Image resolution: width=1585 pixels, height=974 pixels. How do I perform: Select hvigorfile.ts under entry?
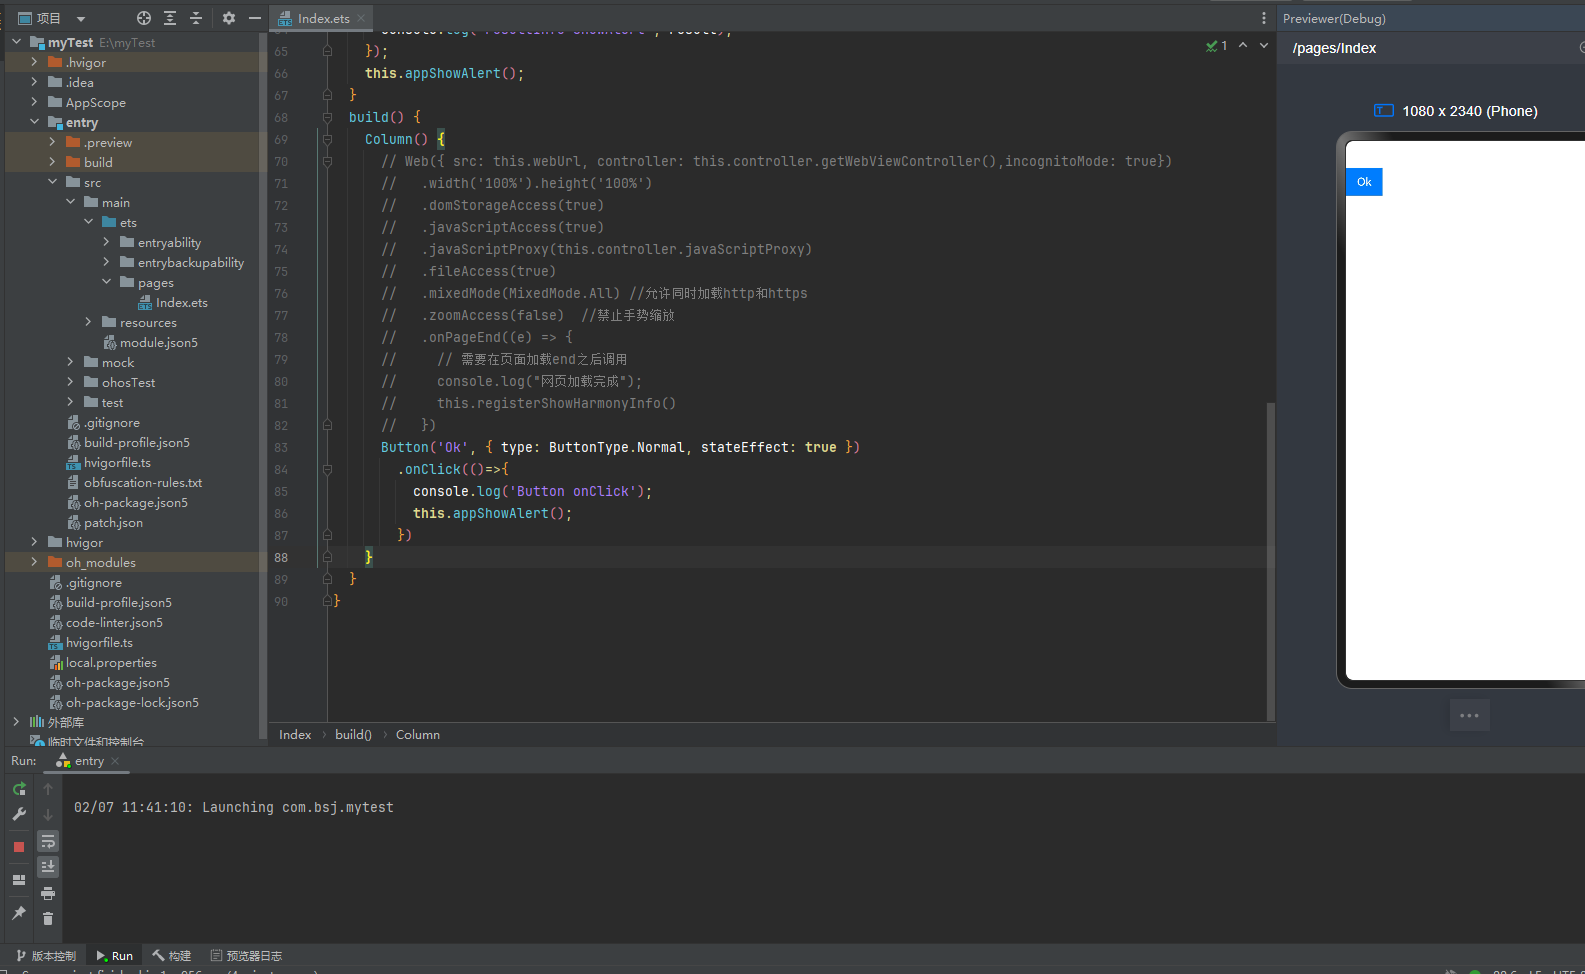[x=108, y=462]
